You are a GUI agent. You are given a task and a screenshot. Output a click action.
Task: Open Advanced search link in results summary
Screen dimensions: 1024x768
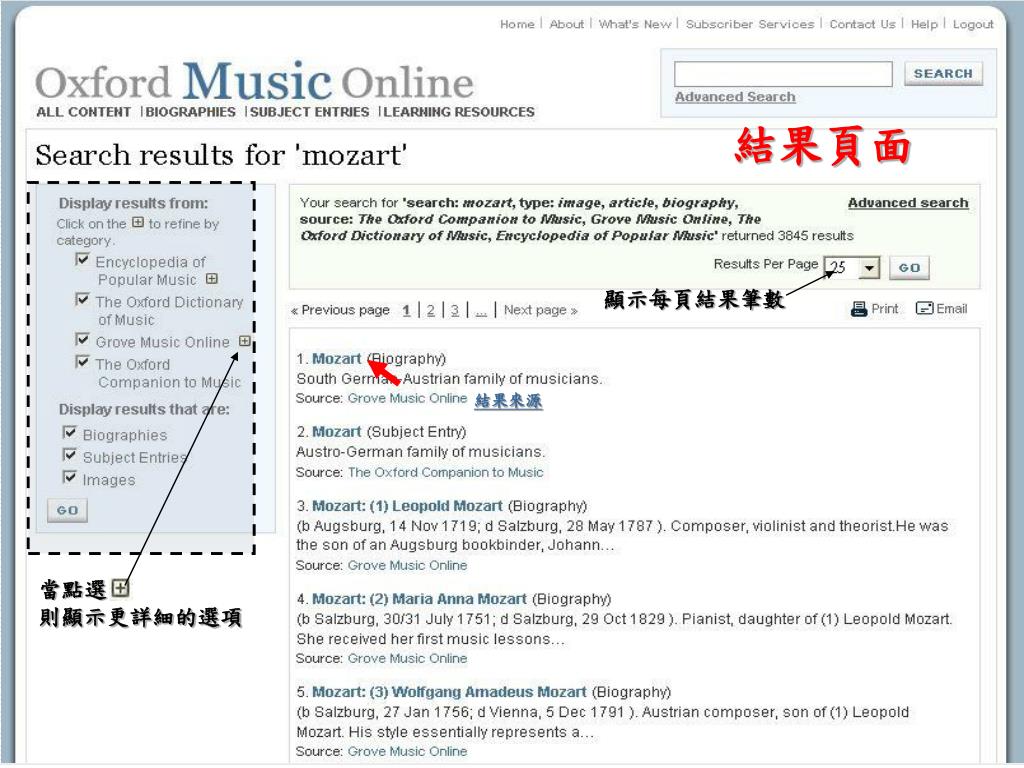click(x=908, y=202)
